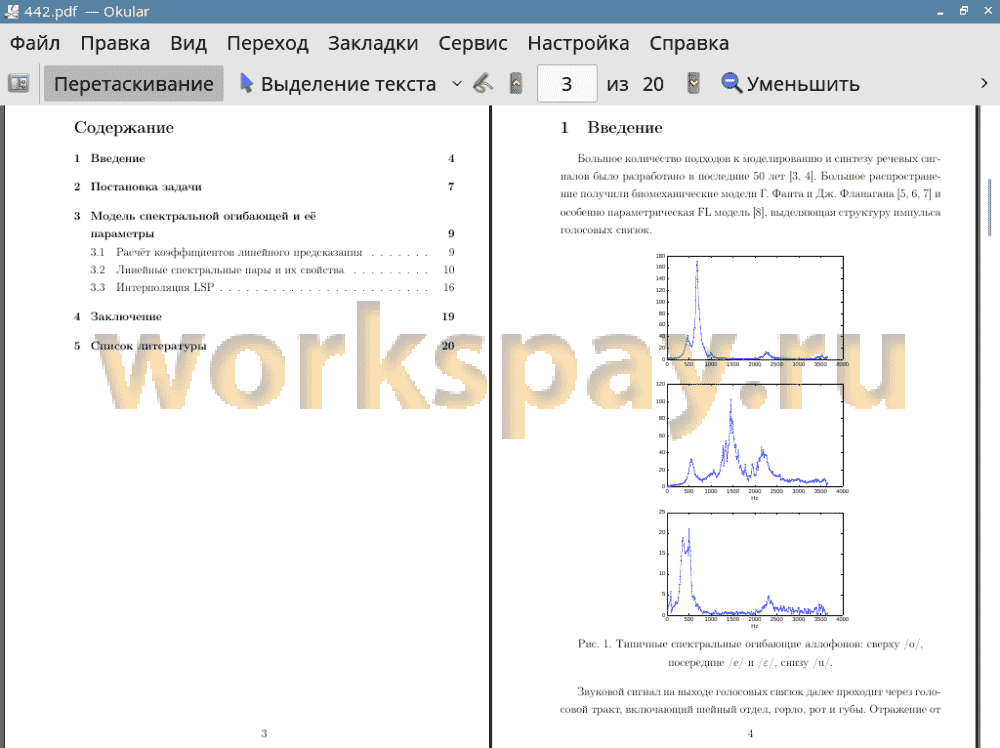Select contents entry Список литературы
This screenshot has width=1000, height=748.
click(264, 346)
